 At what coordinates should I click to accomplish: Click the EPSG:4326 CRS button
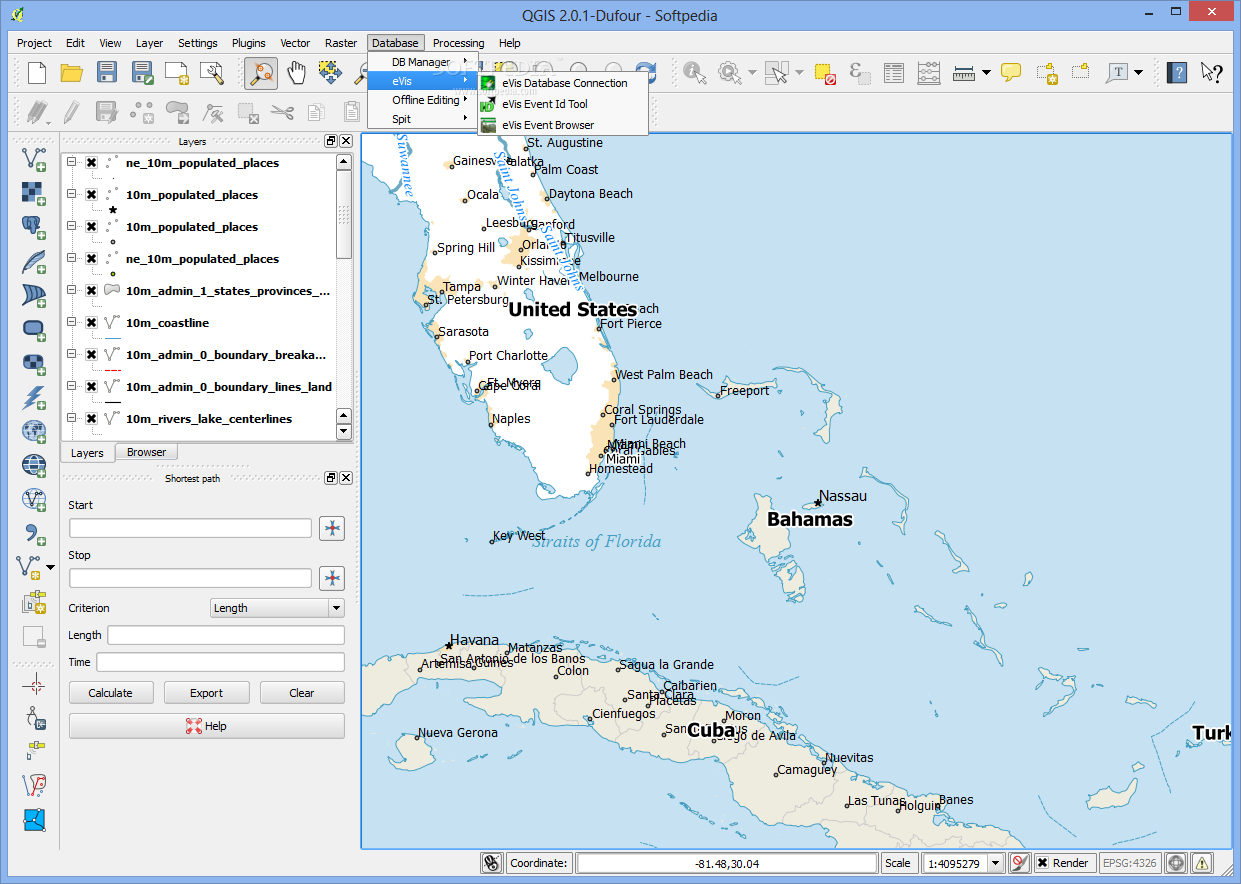(x=1130, y=863)
